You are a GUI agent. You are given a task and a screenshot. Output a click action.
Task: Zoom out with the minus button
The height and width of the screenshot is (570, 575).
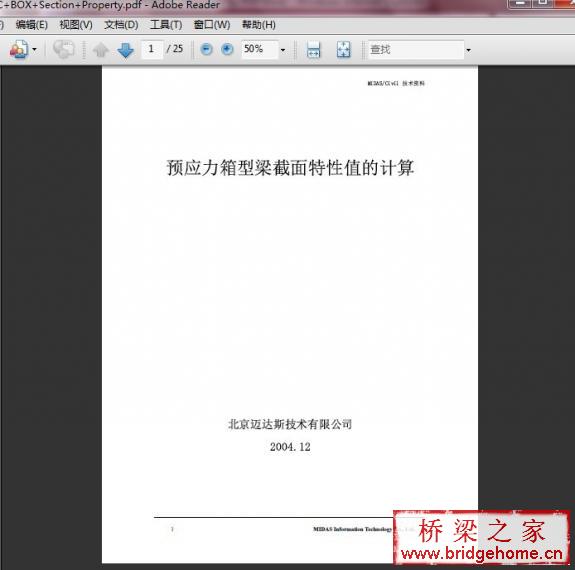[206, 49]
